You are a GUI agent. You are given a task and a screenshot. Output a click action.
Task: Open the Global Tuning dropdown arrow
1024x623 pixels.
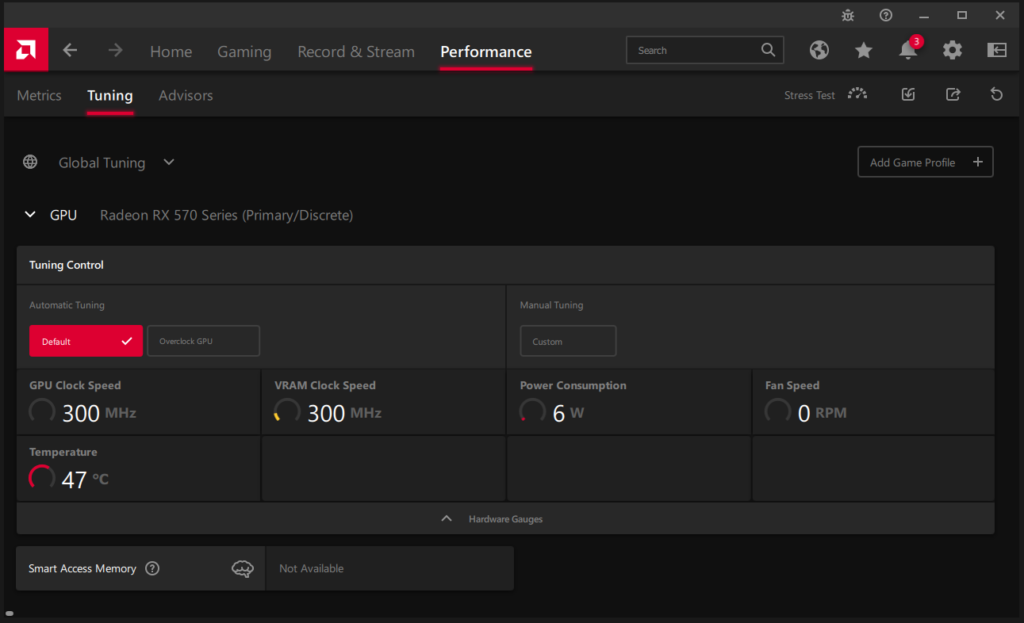[x=169, y=162]
